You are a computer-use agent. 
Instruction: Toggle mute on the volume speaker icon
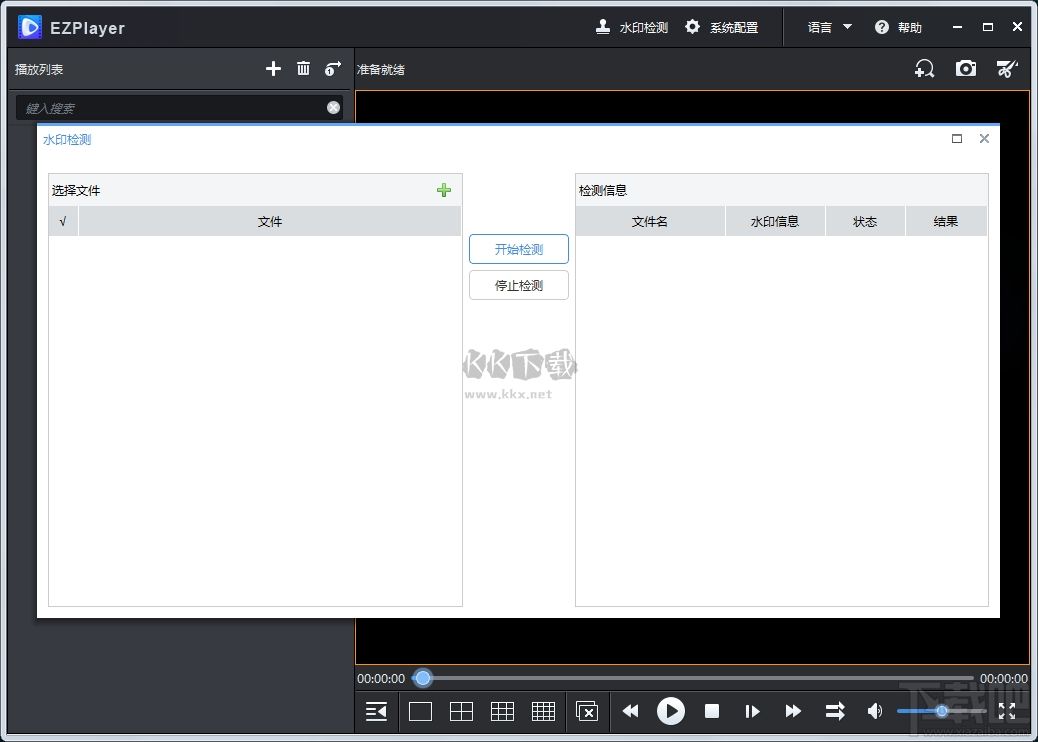pos(874,711)
